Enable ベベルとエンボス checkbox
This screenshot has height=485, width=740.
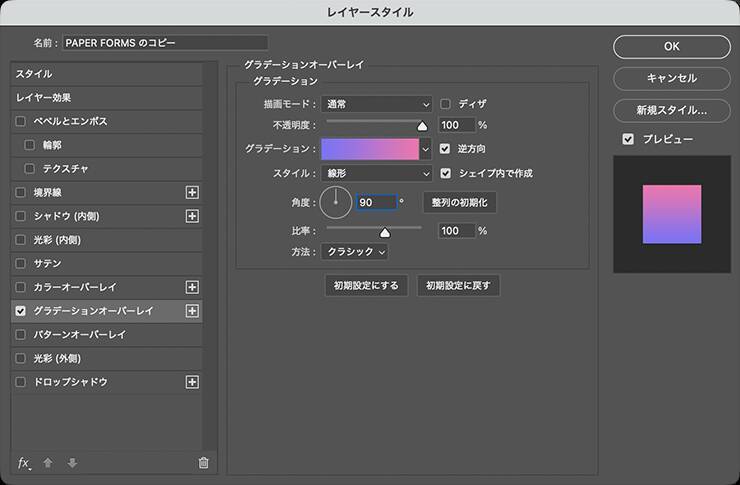pos(20,121)
